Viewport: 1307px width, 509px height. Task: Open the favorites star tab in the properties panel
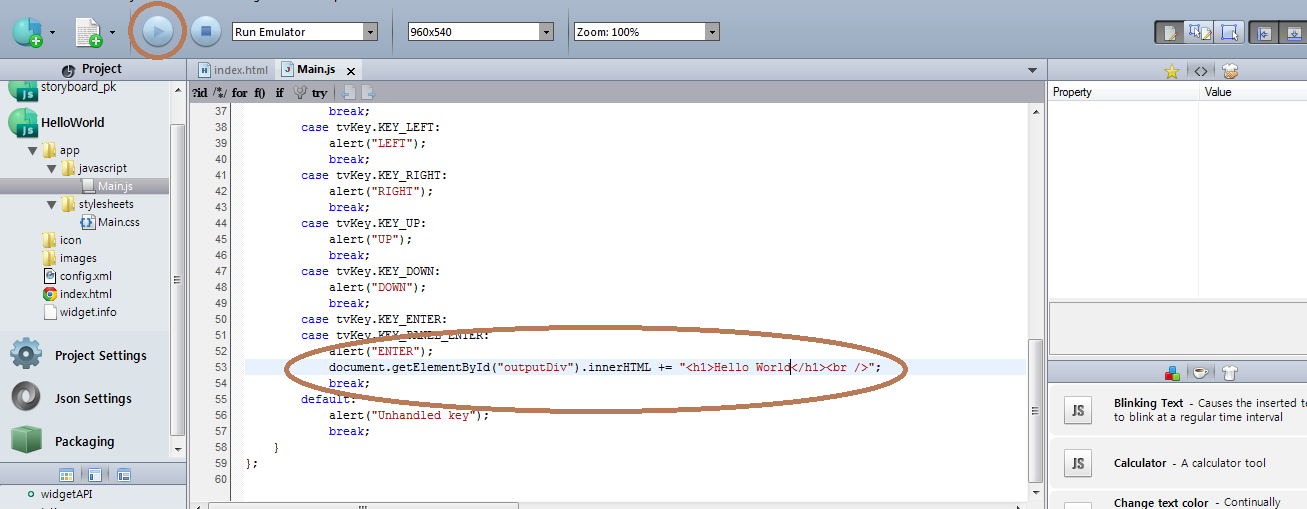click(1171, 71)
